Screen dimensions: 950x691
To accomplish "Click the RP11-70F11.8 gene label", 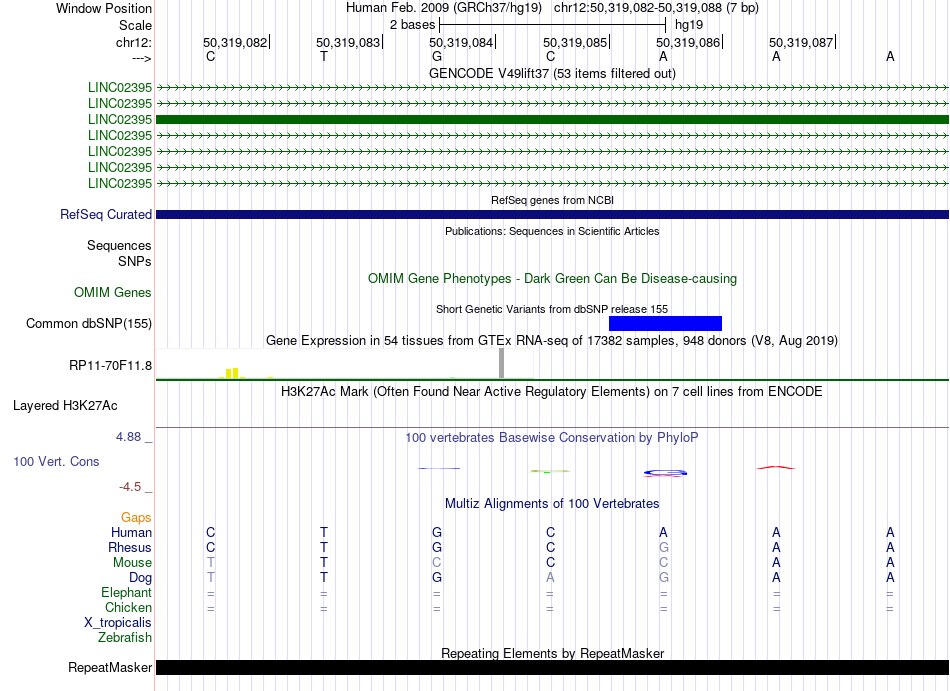I will 110,365.
